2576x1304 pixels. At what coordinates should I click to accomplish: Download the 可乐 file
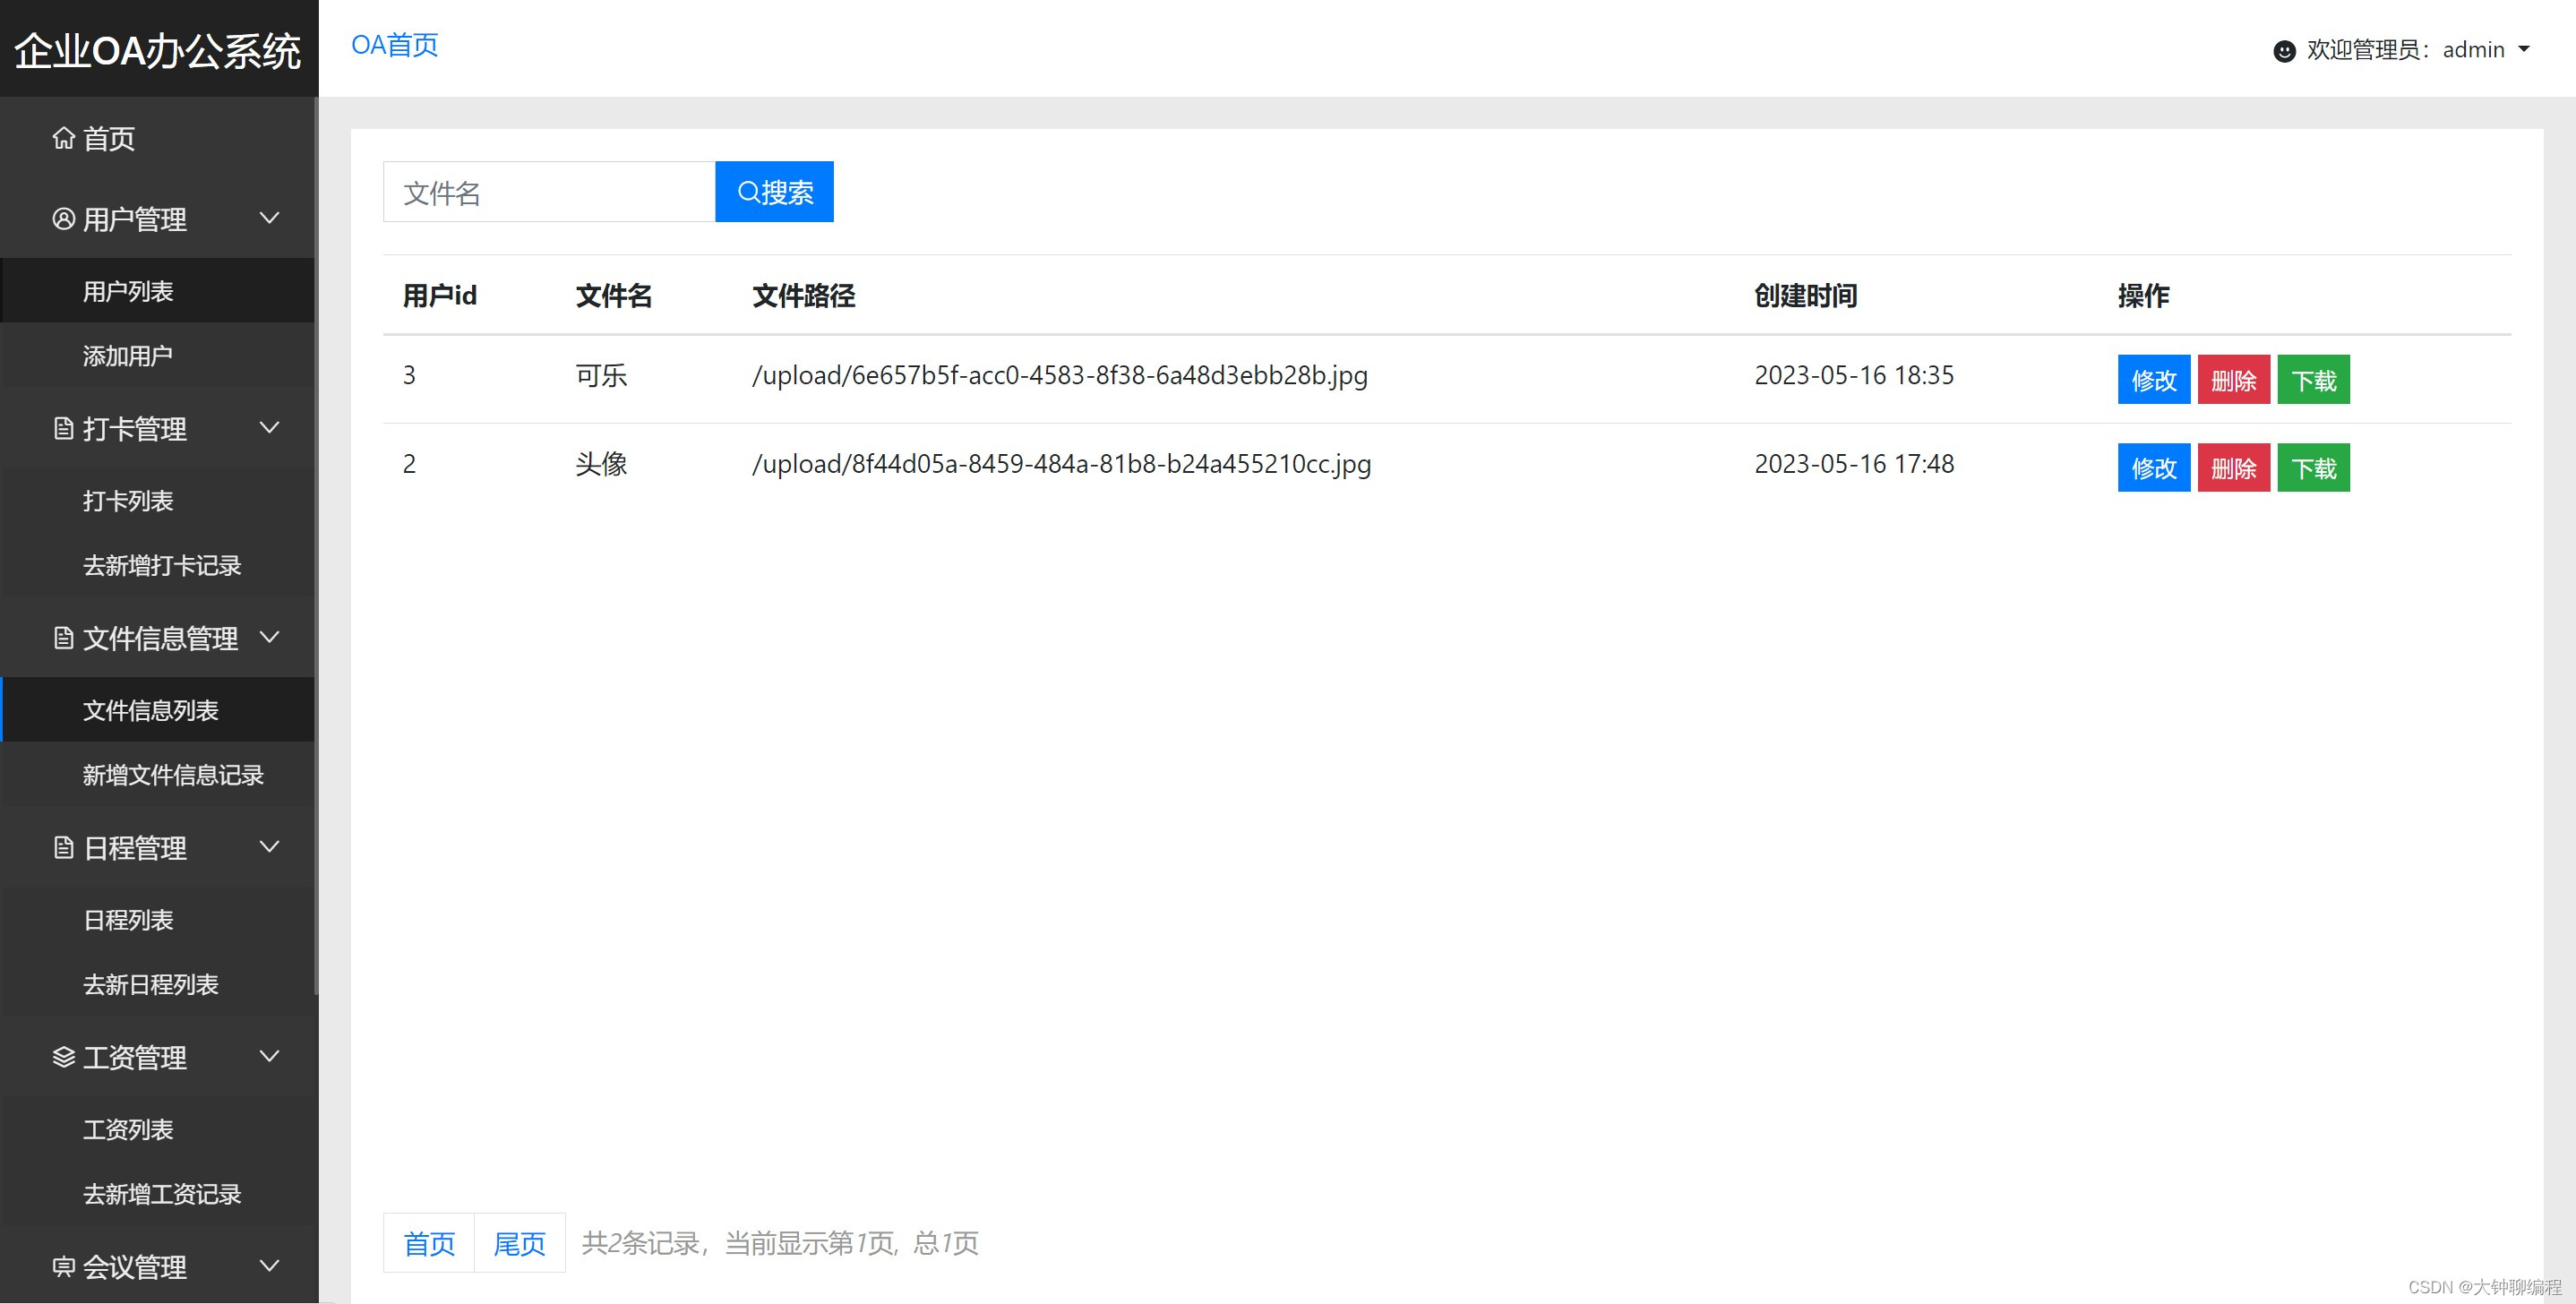pyautogui.click(x=2313, y=380)
